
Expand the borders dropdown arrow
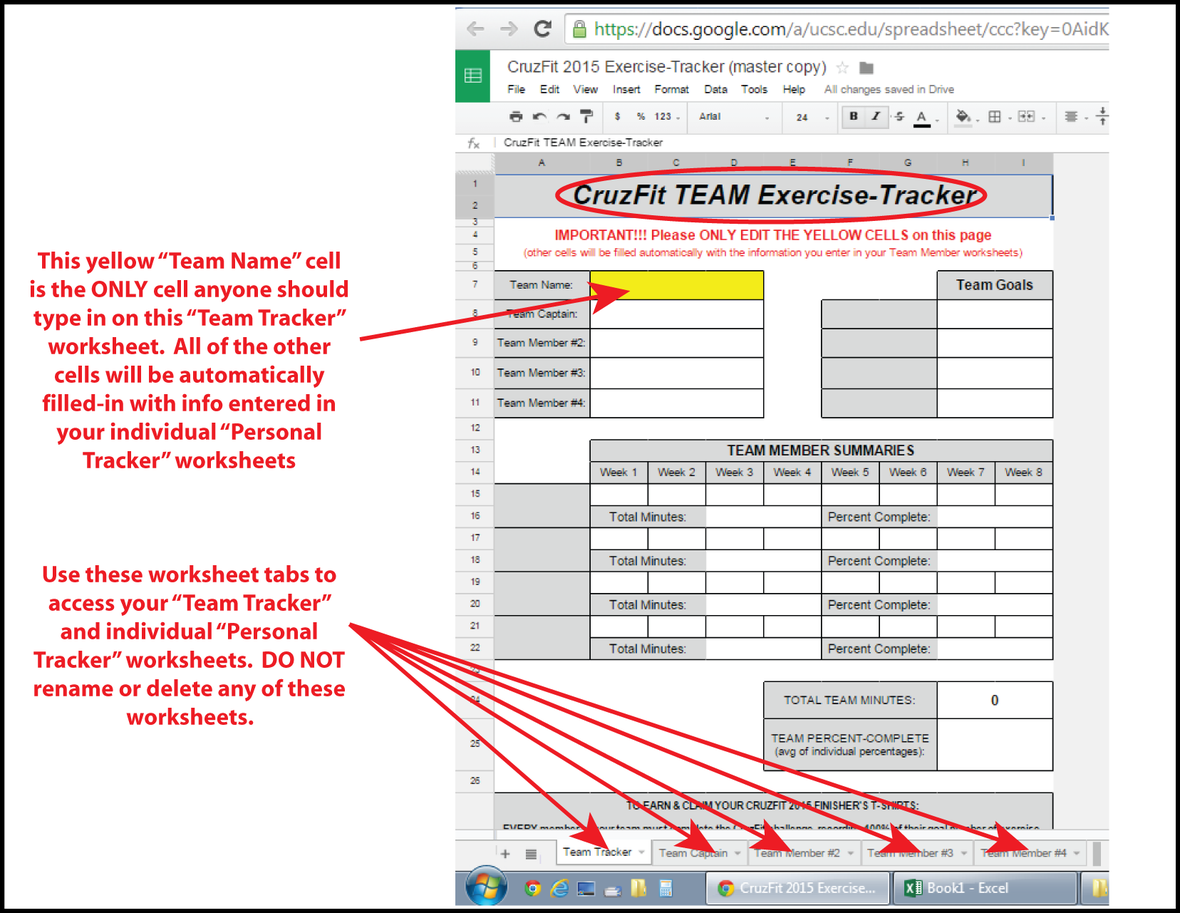click(1010, 118)
